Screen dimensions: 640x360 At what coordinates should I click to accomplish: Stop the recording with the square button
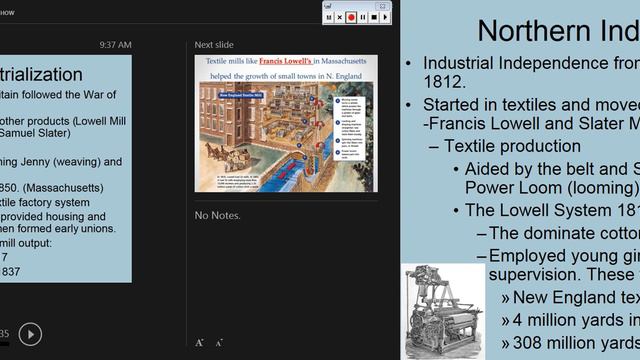pyautogui.click(x=374, y=18)
